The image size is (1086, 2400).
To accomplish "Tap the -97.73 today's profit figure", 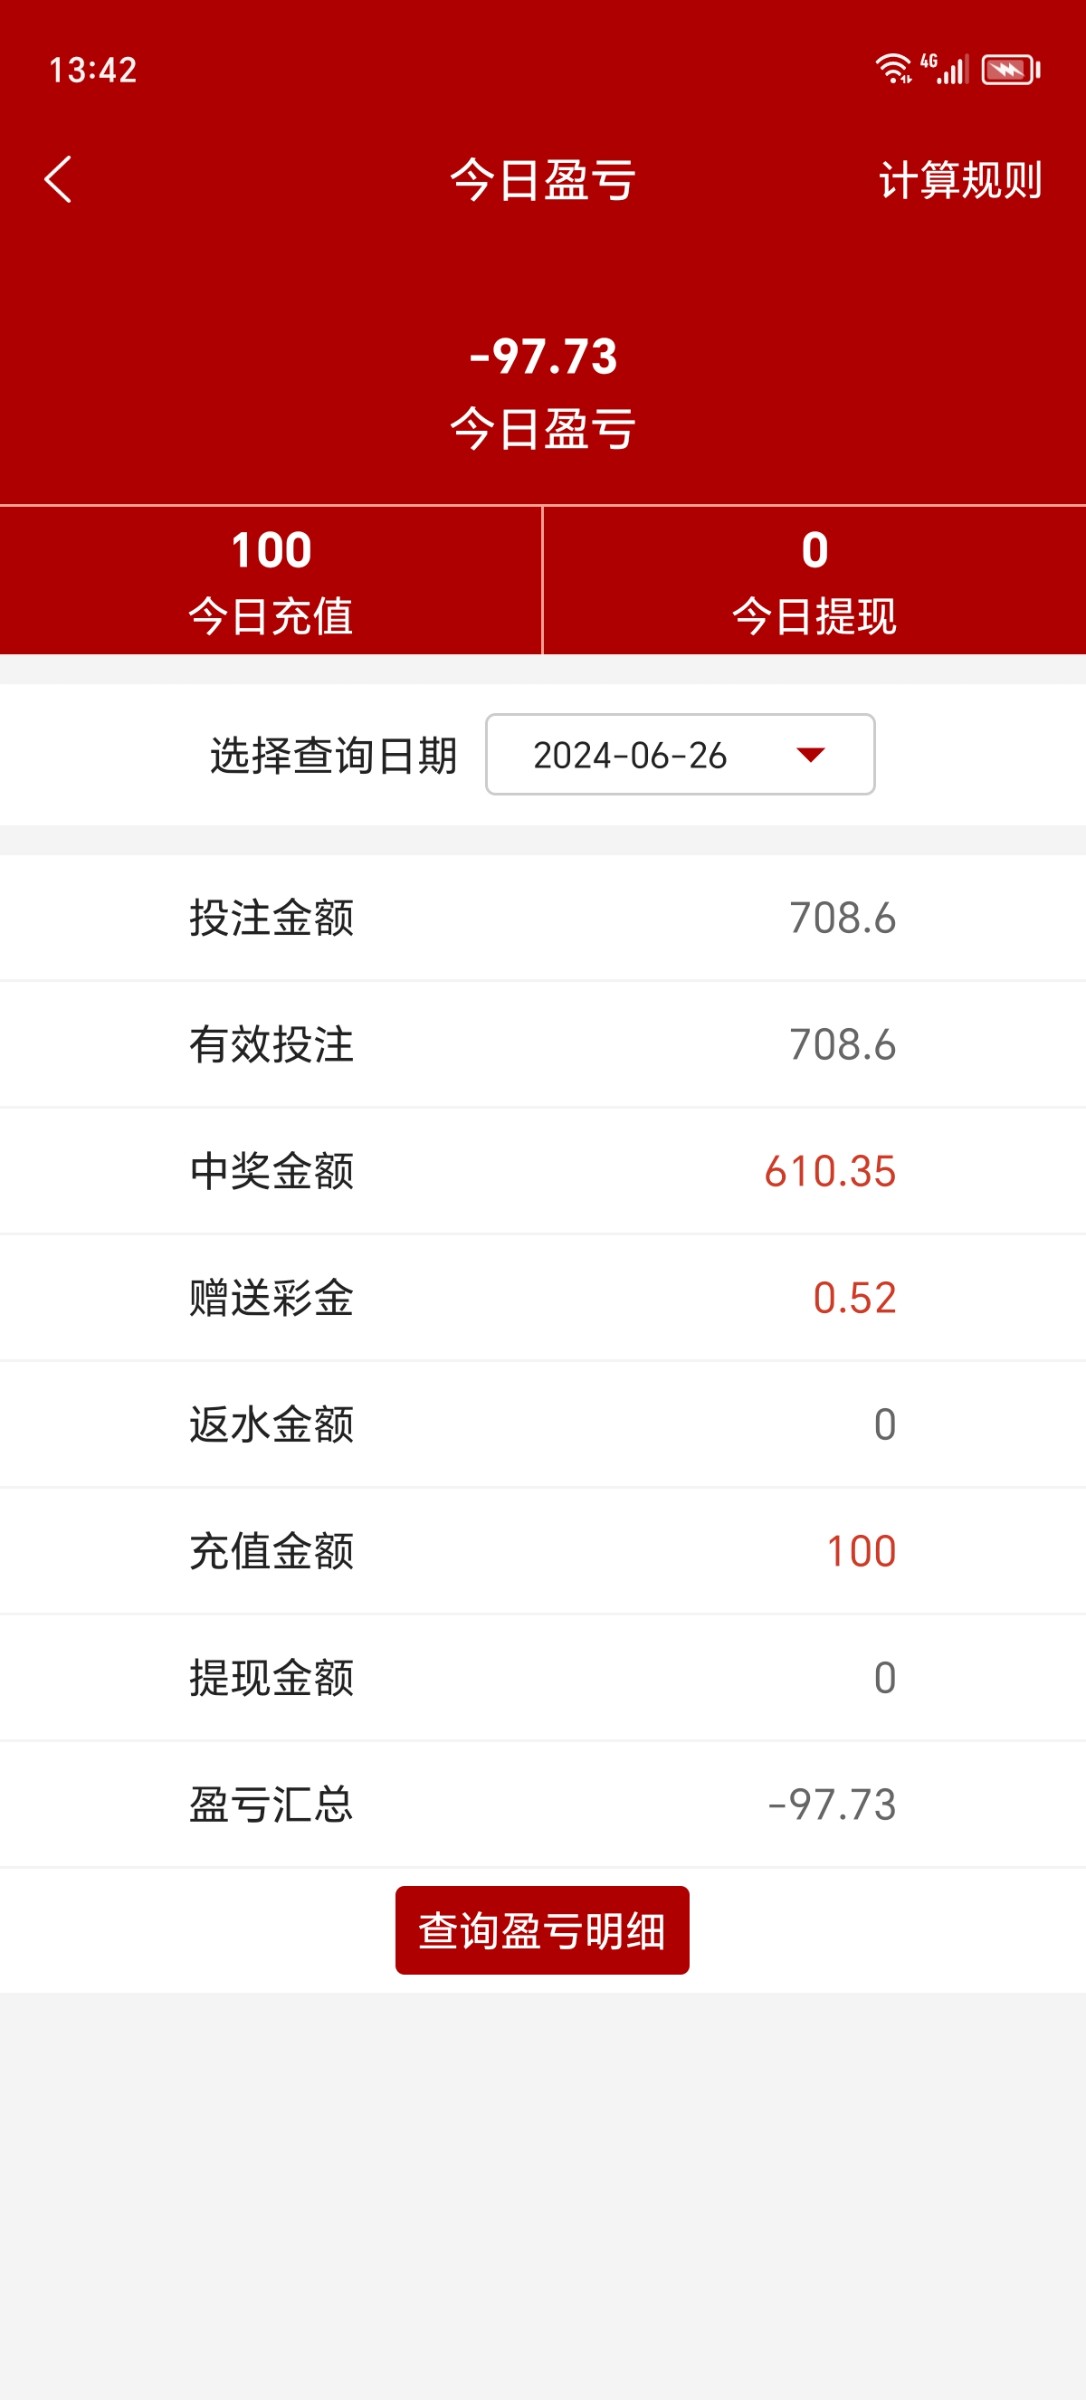I will tap(543, 357).
